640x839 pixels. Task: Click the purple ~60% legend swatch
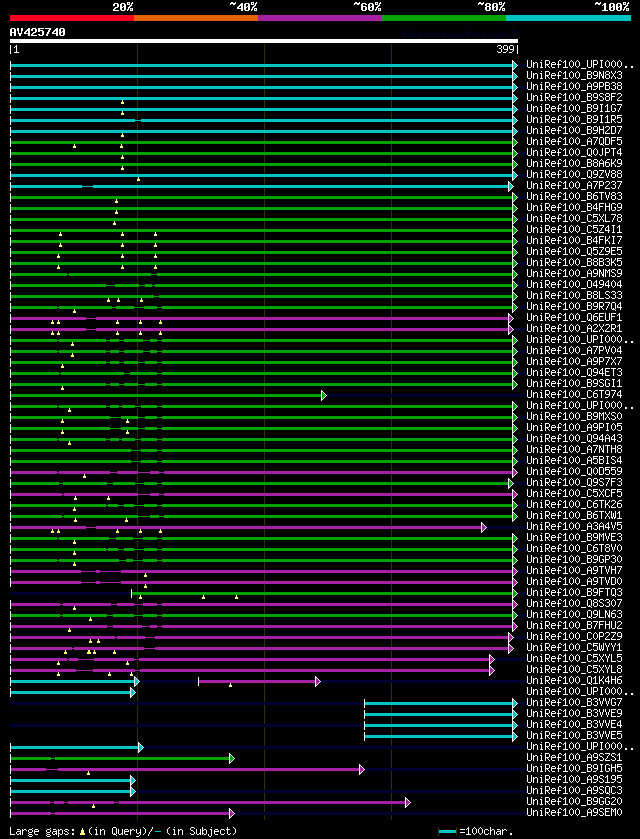click(320, 18)
